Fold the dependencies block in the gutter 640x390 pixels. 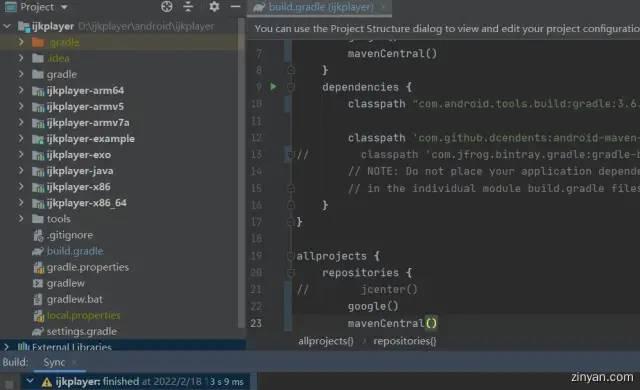click(291, 86)
